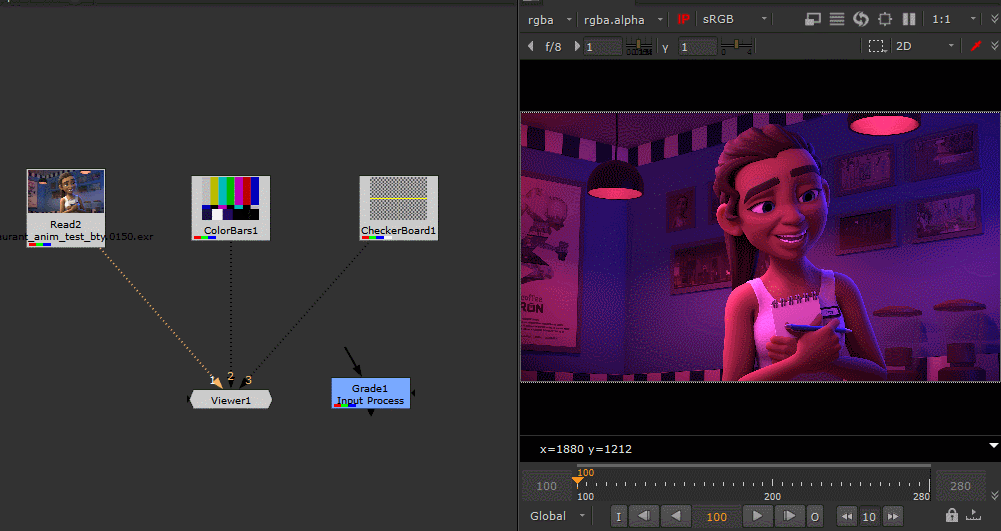Click the gamma slider handle

737,44
